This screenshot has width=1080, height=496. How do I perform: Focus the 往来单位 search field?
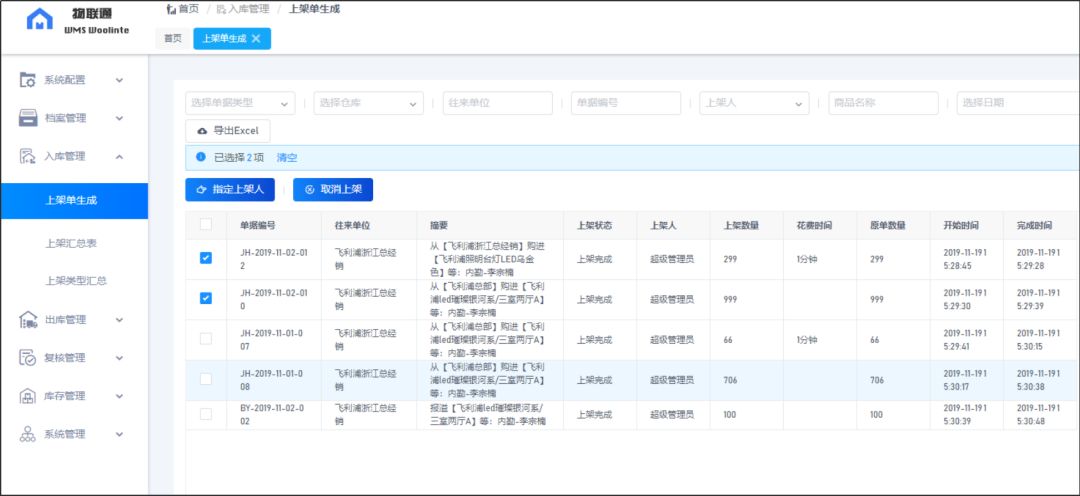(x=498, y=103)
